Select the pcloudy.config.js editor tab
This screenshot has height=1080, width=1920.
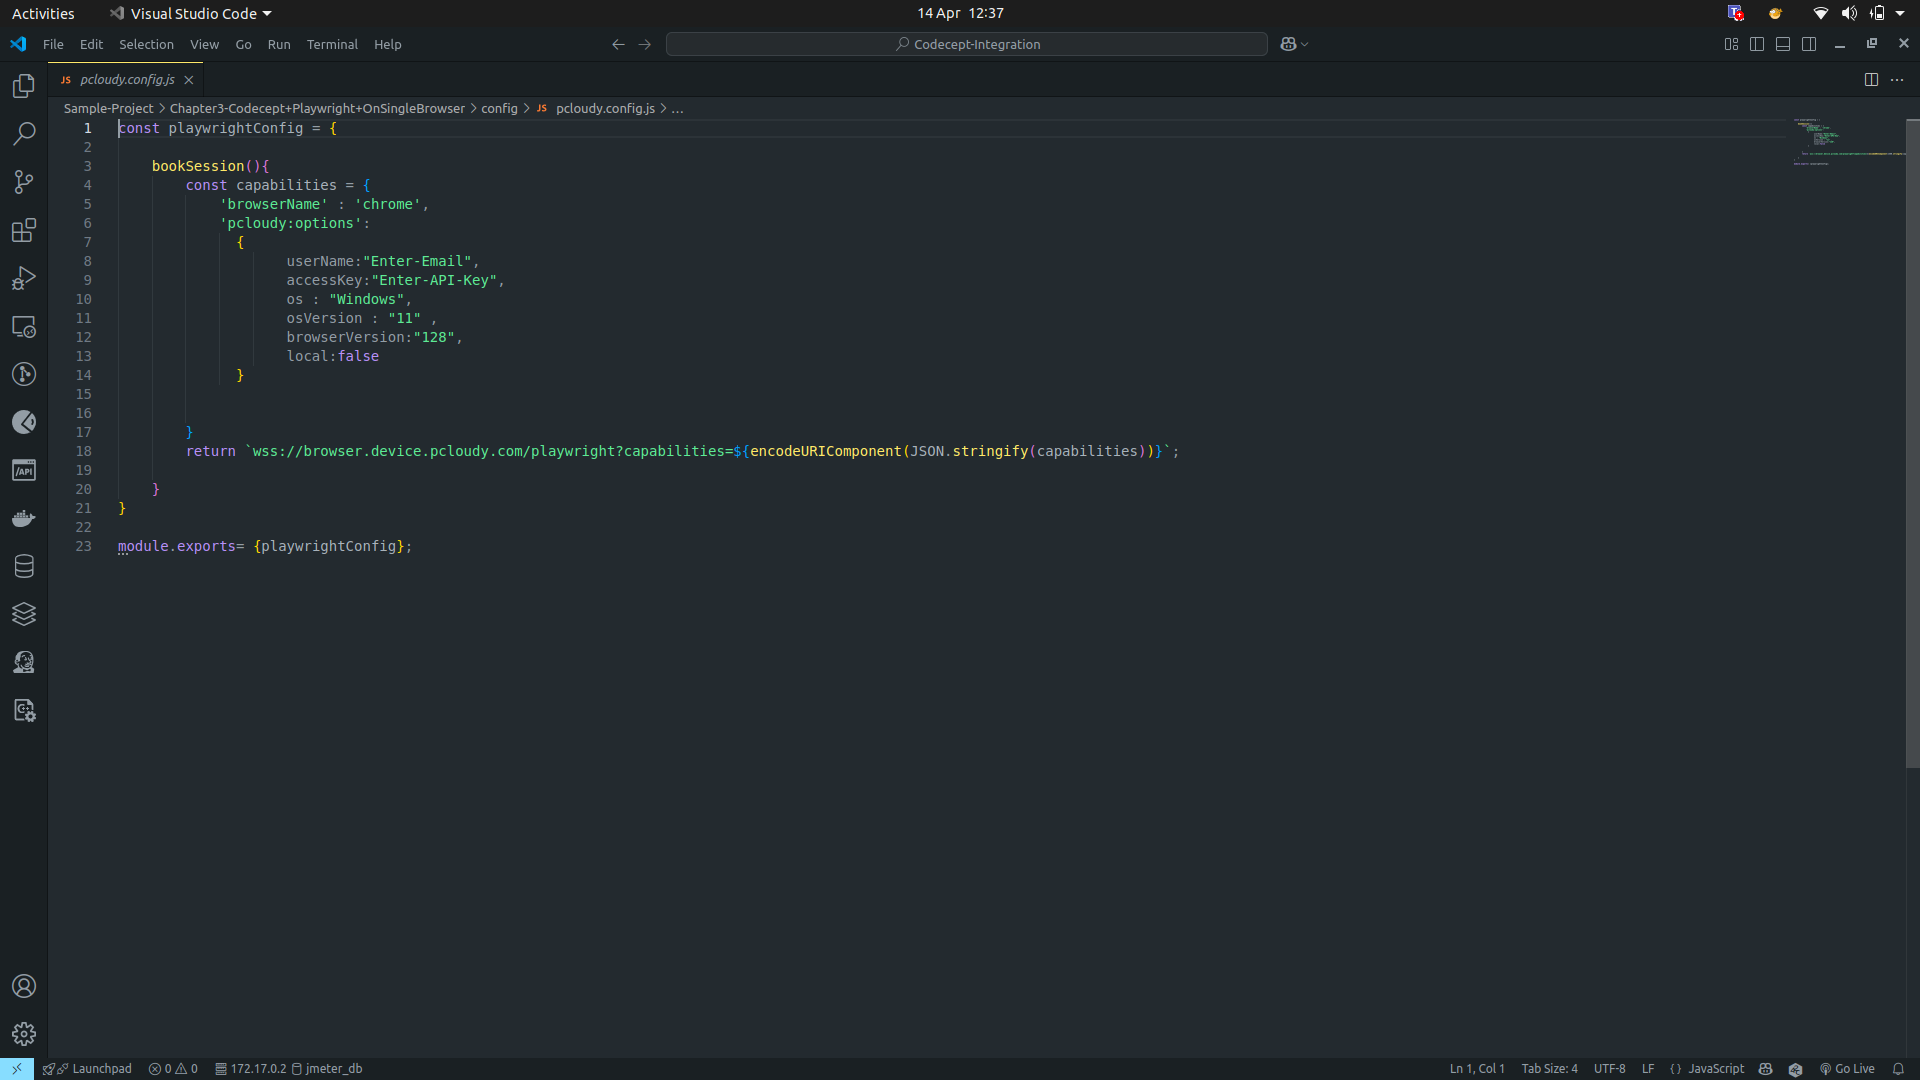[x=127, y=80]
